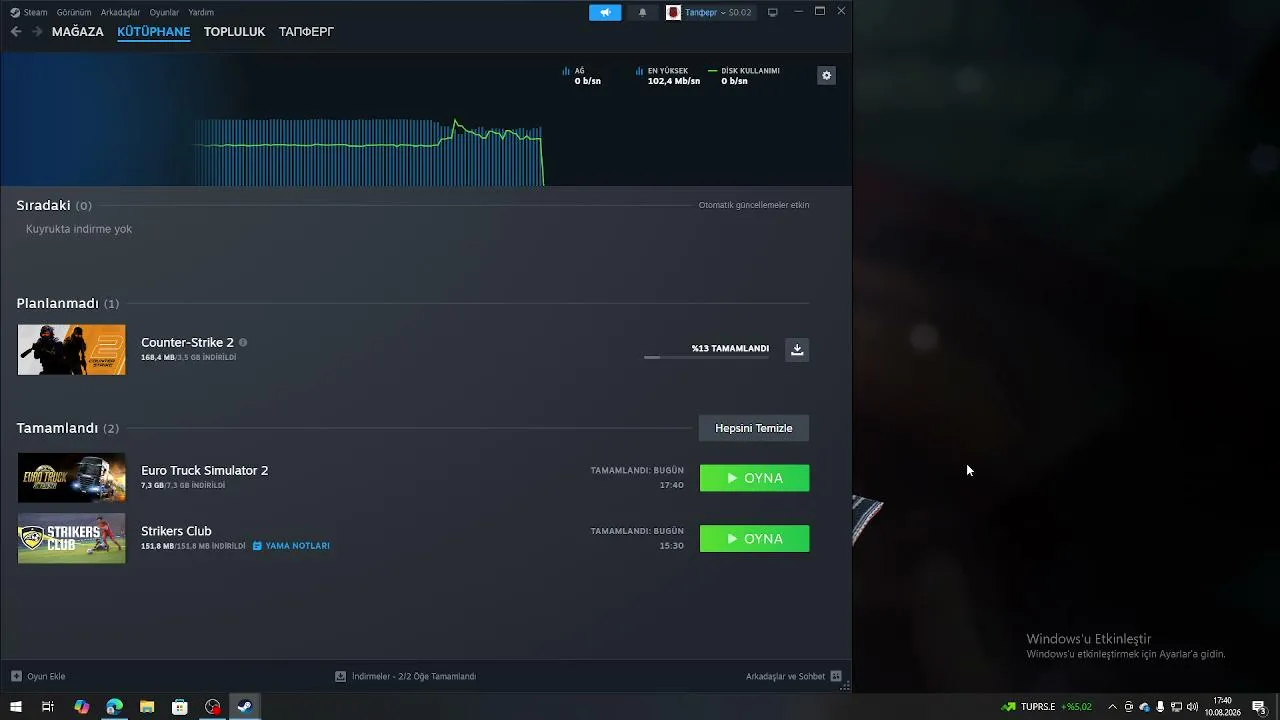Click the Arkadaşlar ve Sohbet chat icon
The width and height of the screenshot is (1280, 720).
point(836,676)
